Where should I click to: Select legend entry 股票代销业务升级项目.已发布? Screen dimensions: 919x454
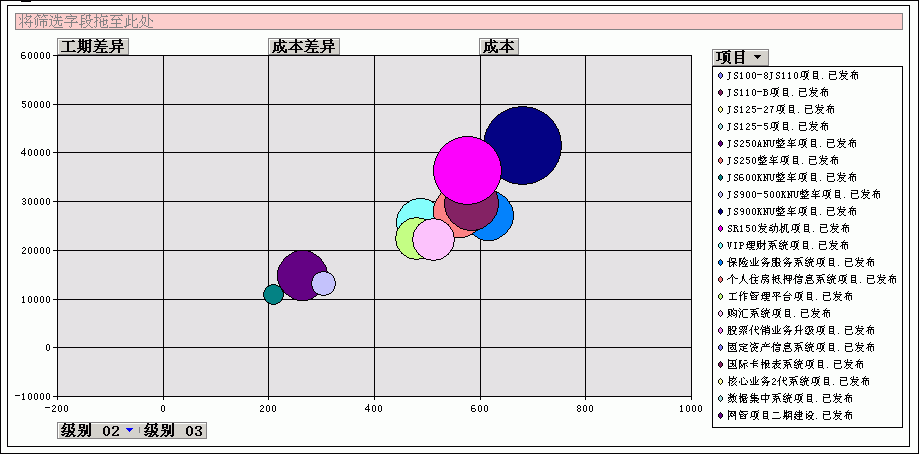point(797,330)
